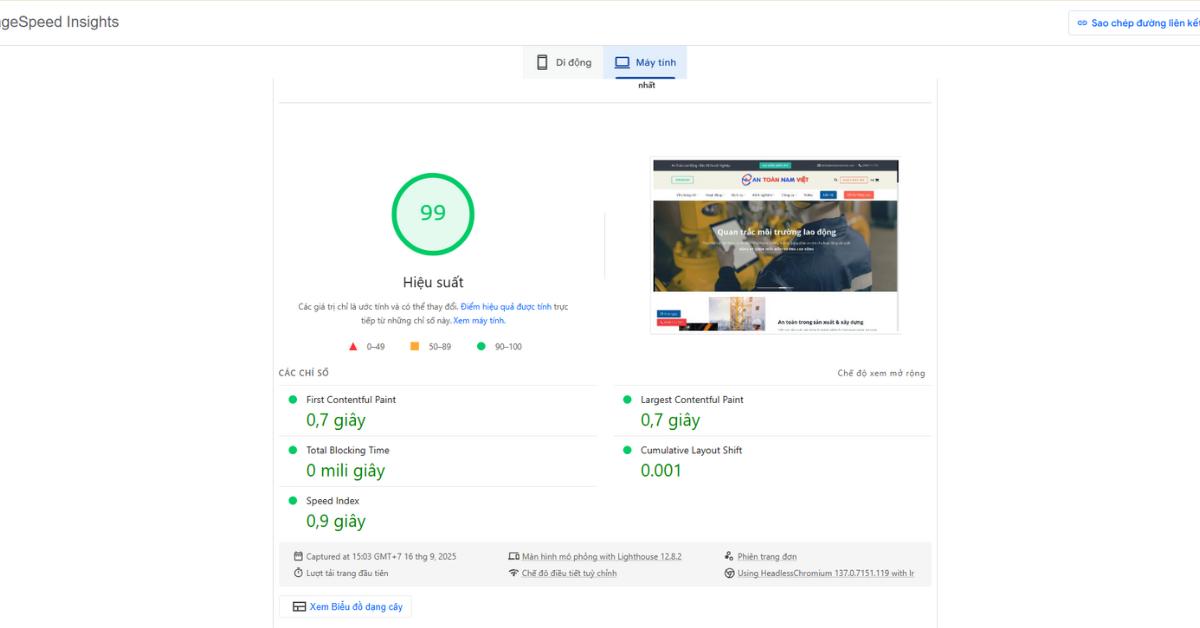Open the Điểm hiệu quả được tính link
The image size is (1200, 628).
pyautogui.click(x=506, y=306)
